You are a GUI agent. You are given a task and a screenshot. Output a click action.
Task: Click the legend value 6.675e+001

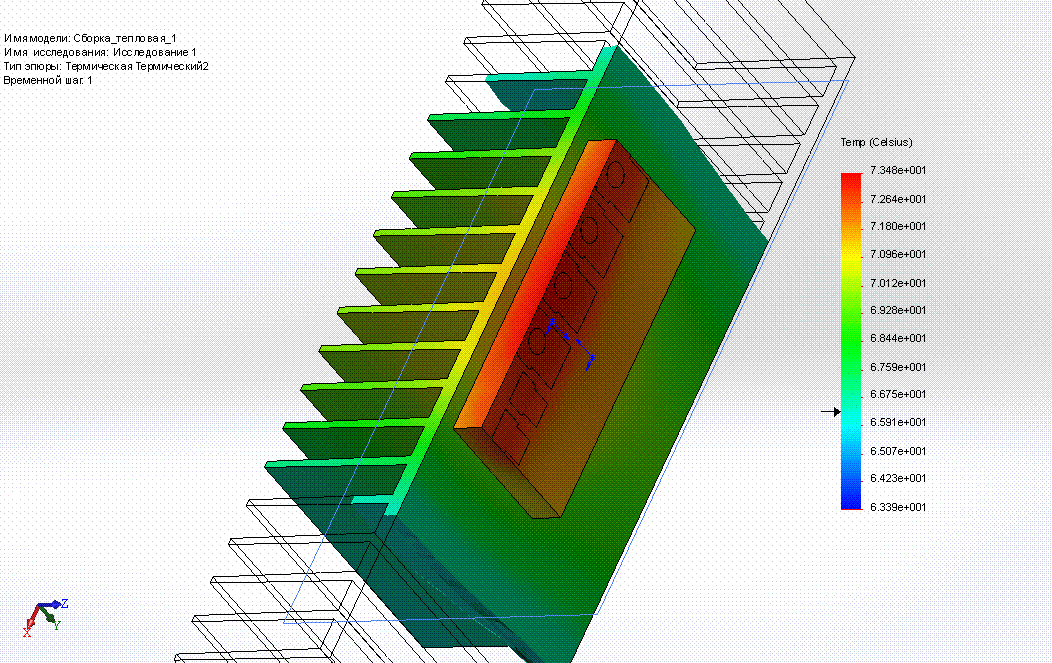(898, 394)
